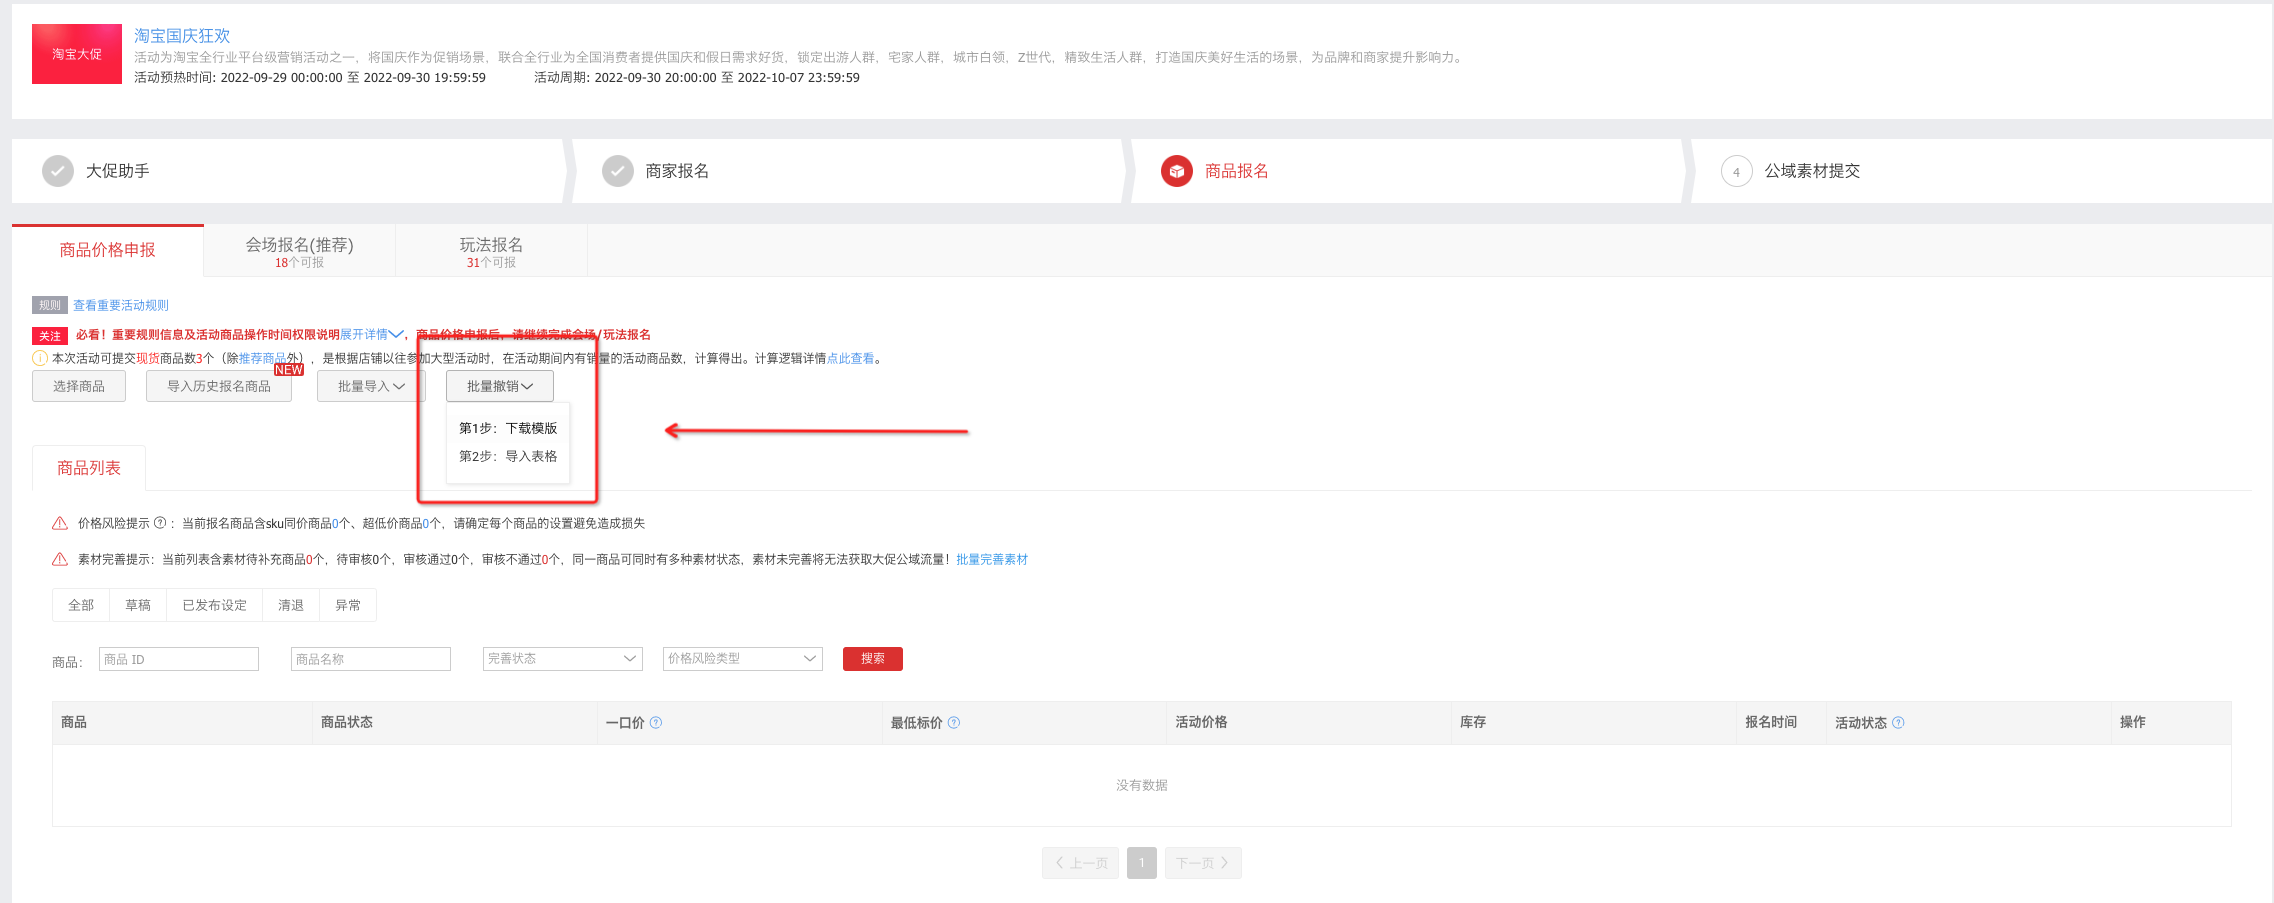The image size is (2274, 903).
Task: Click the help icon next to 活动状态
Action: point(1898,722)
